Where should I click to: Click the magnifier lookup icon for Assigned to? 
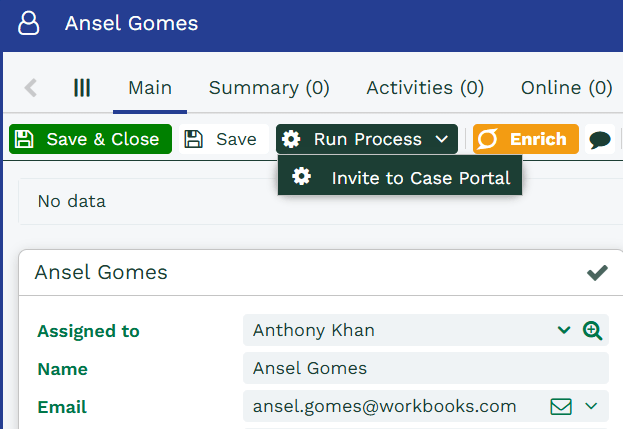pyautogui.click(x=592, y=330)
